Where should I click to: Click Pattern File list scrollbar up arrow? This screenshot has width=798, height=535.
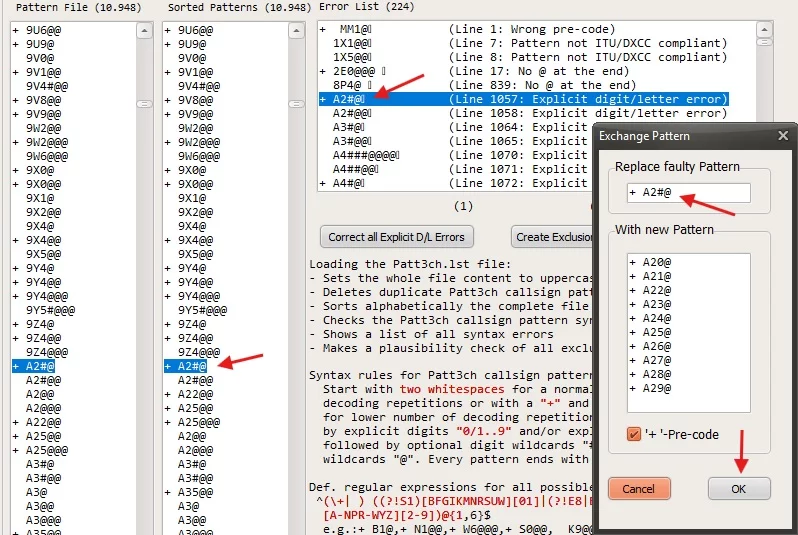[144, 30]
